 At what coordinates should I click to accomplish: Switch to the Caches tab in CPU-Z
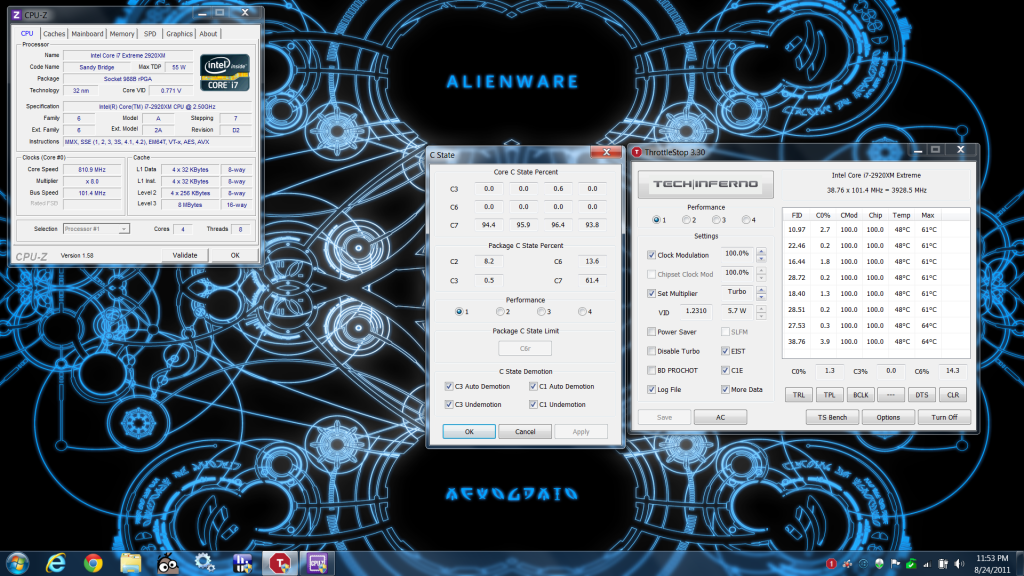54,34
